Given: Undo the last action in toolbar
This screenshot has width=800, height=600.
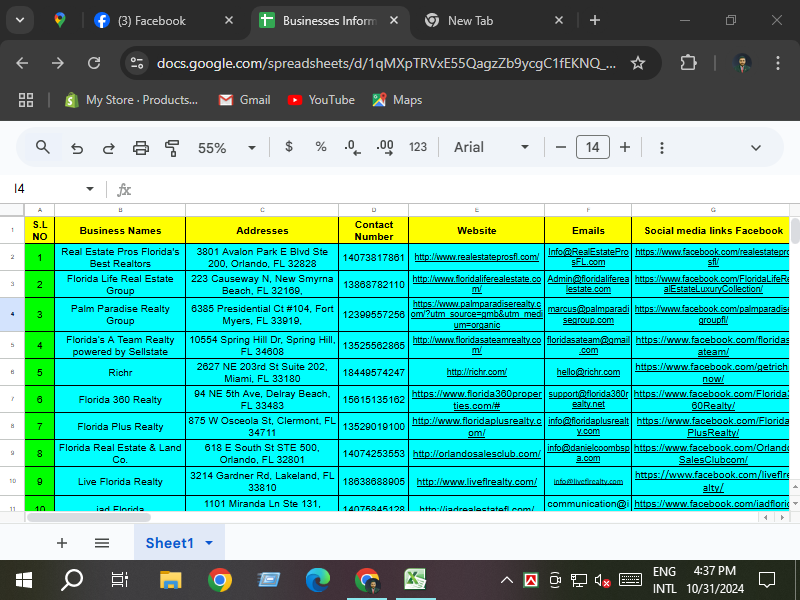Looking at the screenshot, I should pos(77,147).
